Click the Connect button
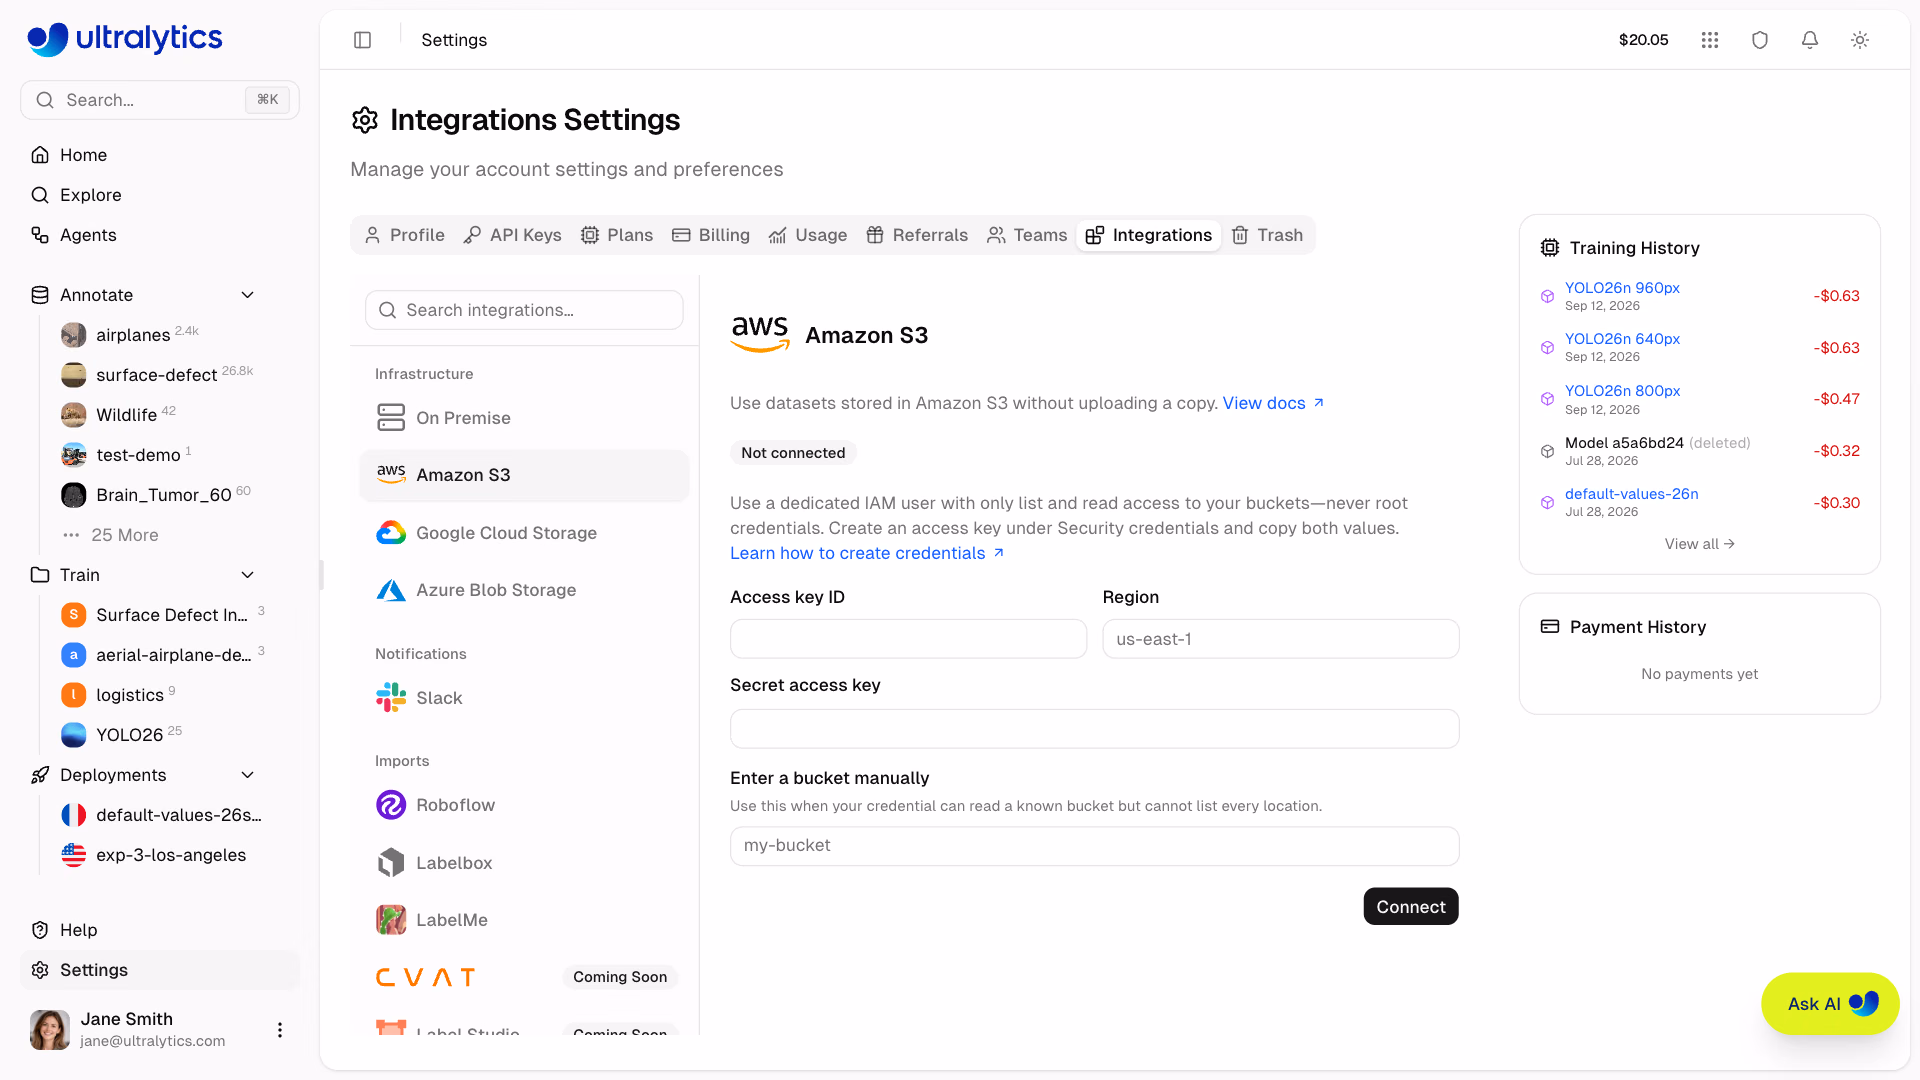Viewport: 1920px width, 1080px height. tap(1410, 907)
